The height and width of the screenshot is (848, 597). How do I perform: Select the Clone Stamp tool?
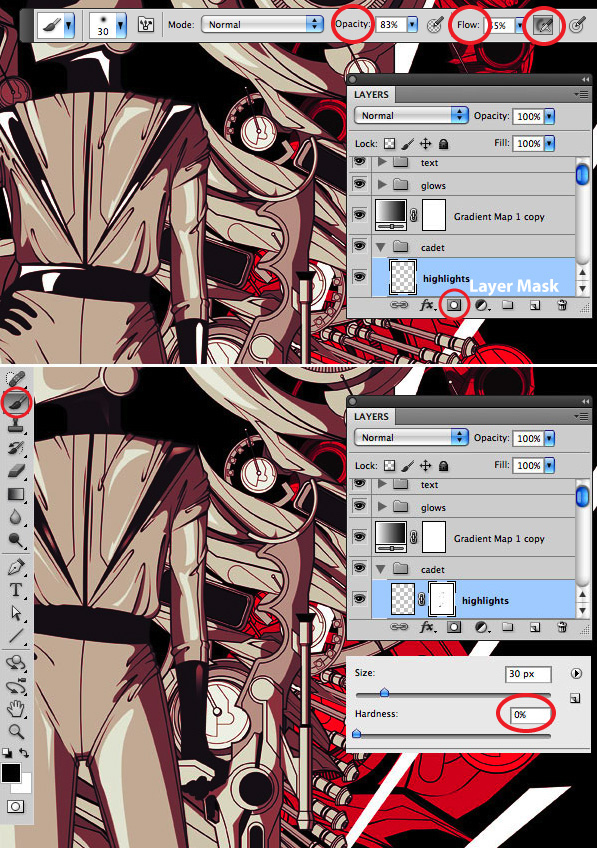[16, 425]
